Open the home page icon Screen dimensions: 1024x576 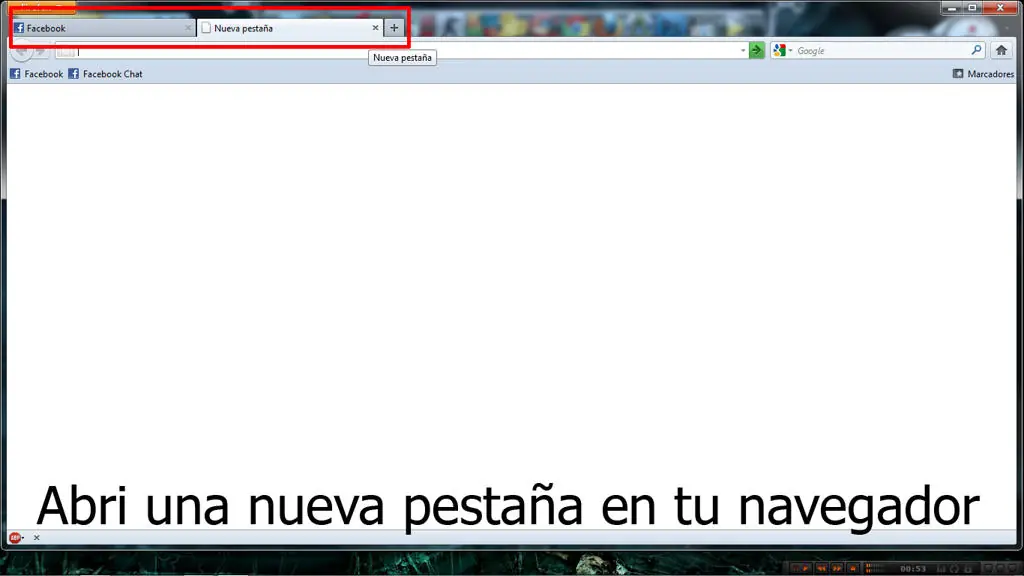point(1001,50)
